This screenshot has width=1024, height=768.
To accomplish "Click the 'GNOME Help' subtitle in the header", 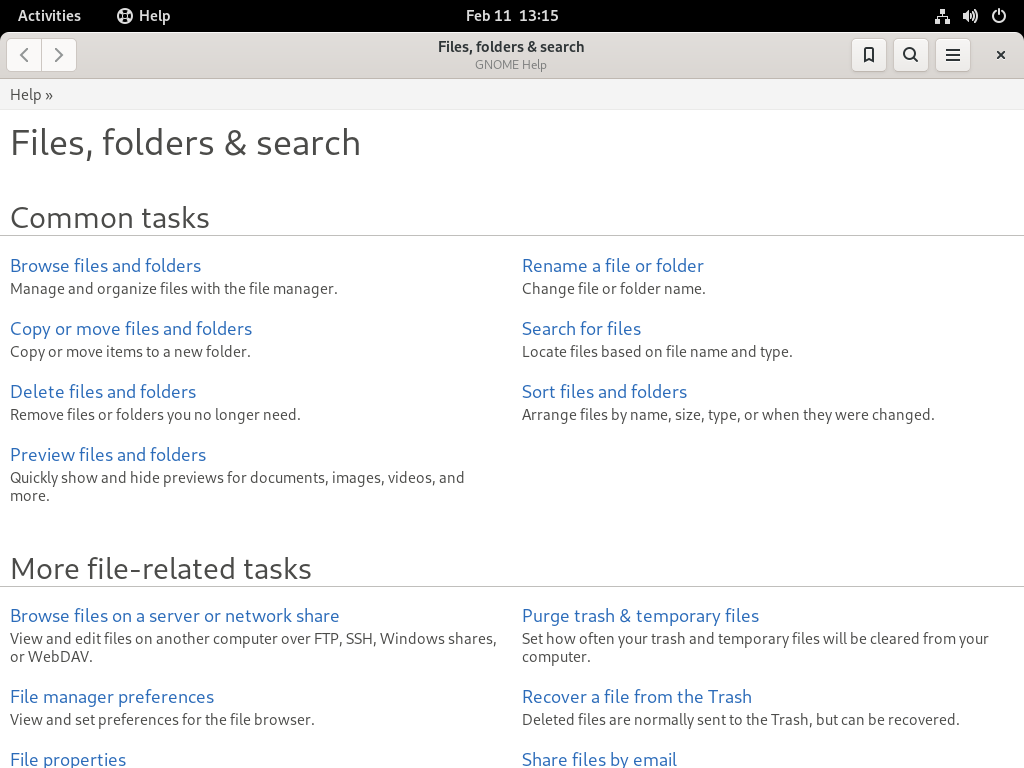I will click(x=511, y=65).
